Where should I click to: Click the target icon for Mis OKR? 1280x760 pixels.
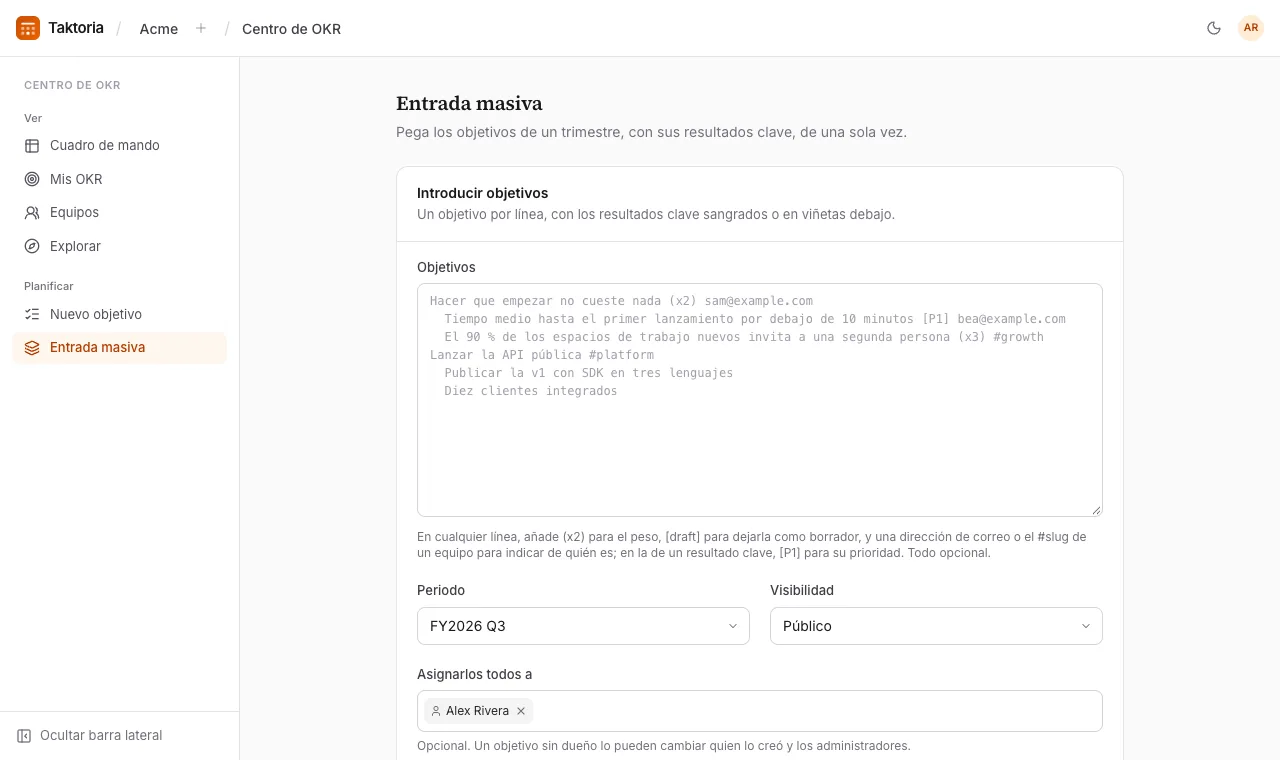tap(32, 179)
